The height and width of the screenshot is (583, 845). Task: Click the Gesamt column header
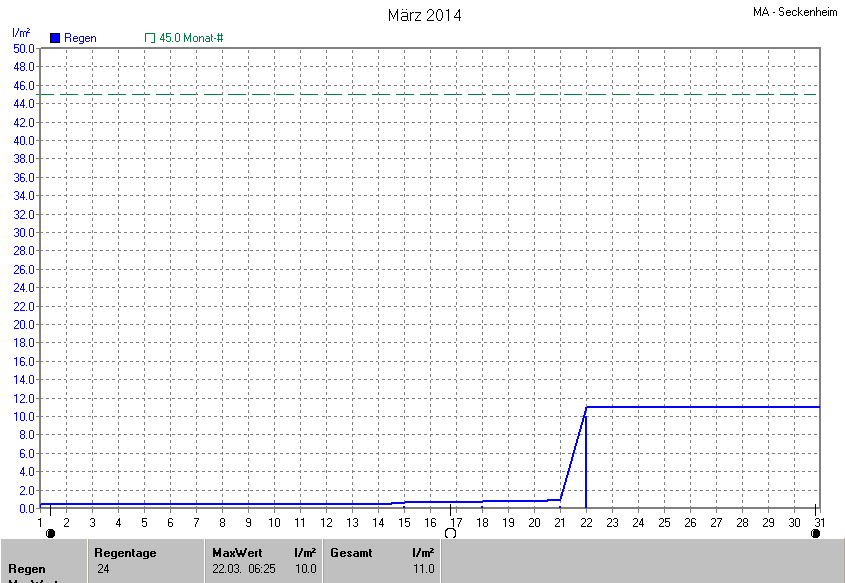(351, 553)
